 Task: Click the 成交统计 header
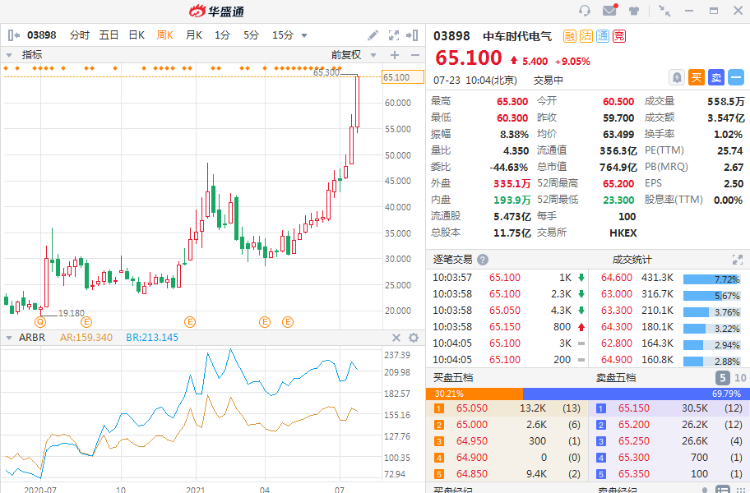click(x=632, y=260)
